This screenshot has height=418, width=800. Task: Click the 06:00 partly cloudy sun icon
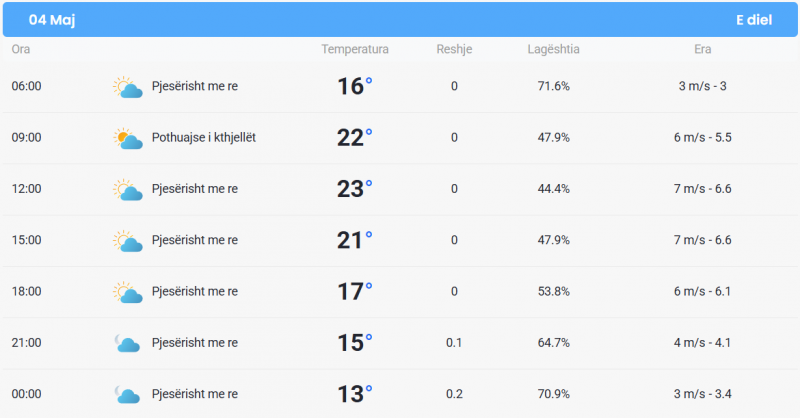coord(128,87)
